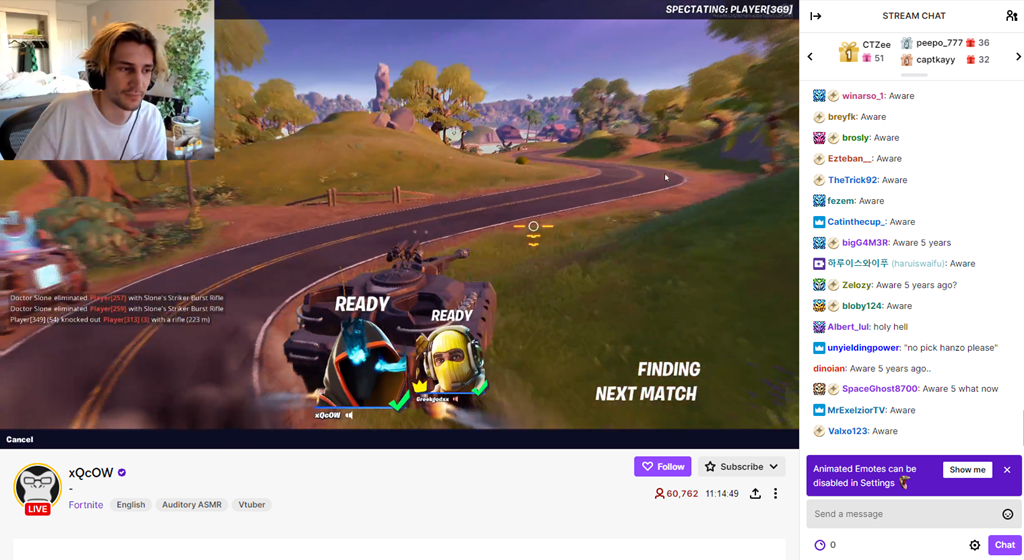Dismiss the Animated Emotes notice

click(x=1007, y=470)
